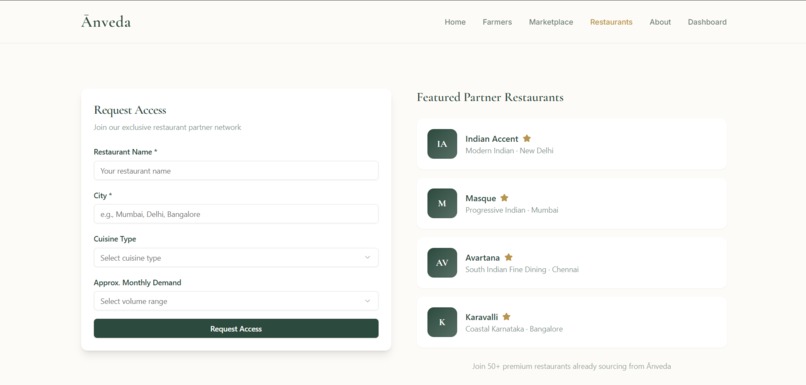Image resolution: width=806 pixels, height=385 pixels.
Task: Click the star beside Karavalli
Action: (506, 317)
